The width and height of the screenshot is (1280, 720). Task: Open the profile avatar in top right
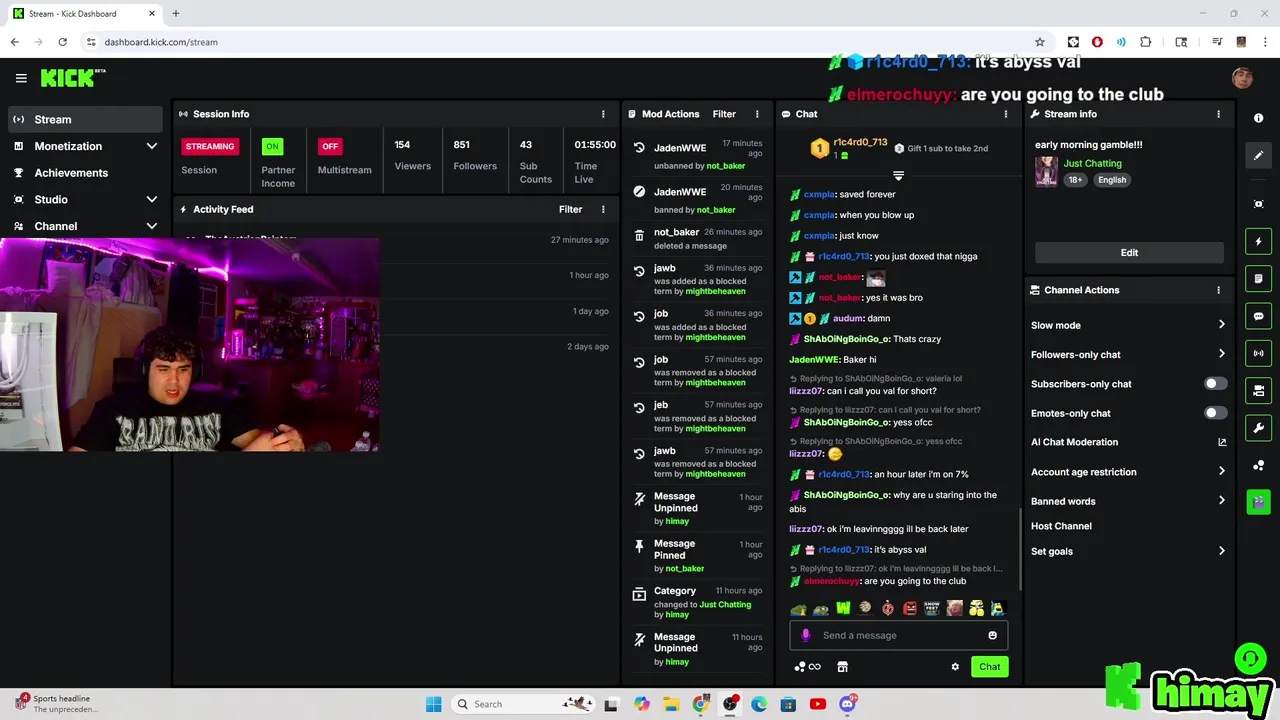[1242, 78]
